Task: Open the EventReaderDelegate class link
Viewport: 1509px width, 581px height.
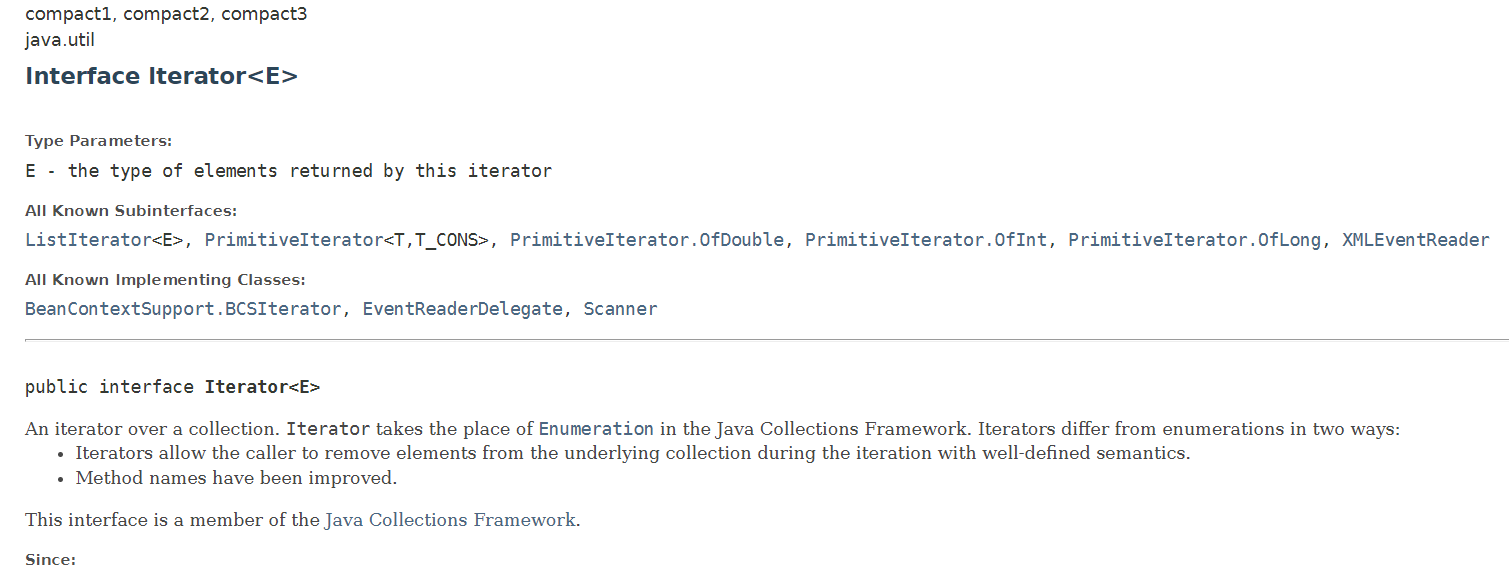Action: coord(462,309)
